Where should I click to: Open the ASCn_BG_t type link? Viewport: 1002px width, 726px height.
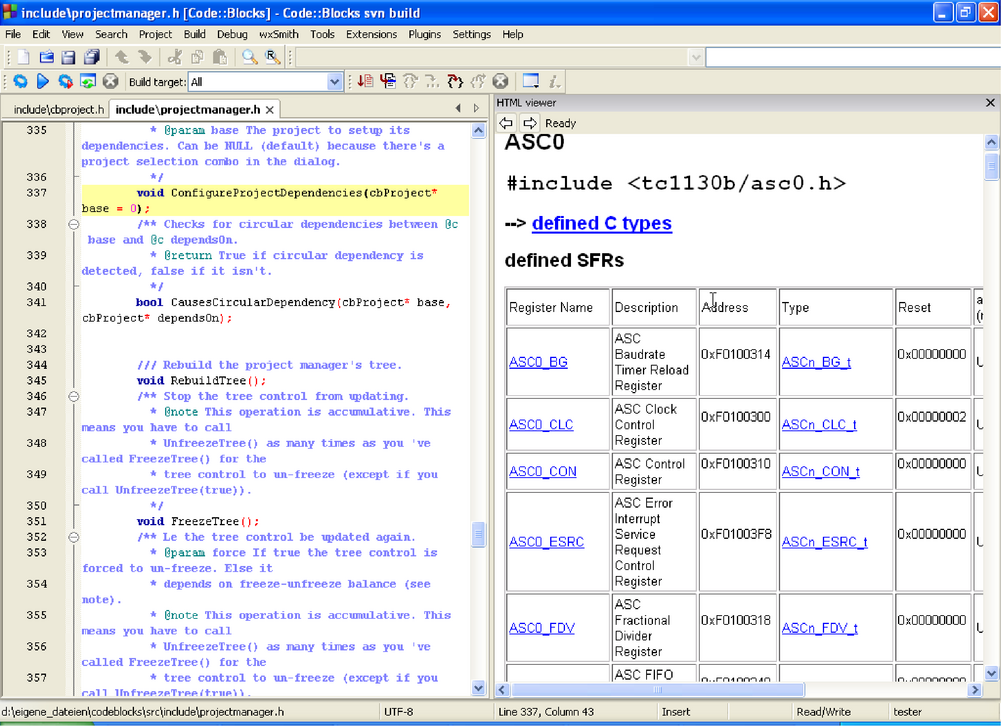coord(816,362)
